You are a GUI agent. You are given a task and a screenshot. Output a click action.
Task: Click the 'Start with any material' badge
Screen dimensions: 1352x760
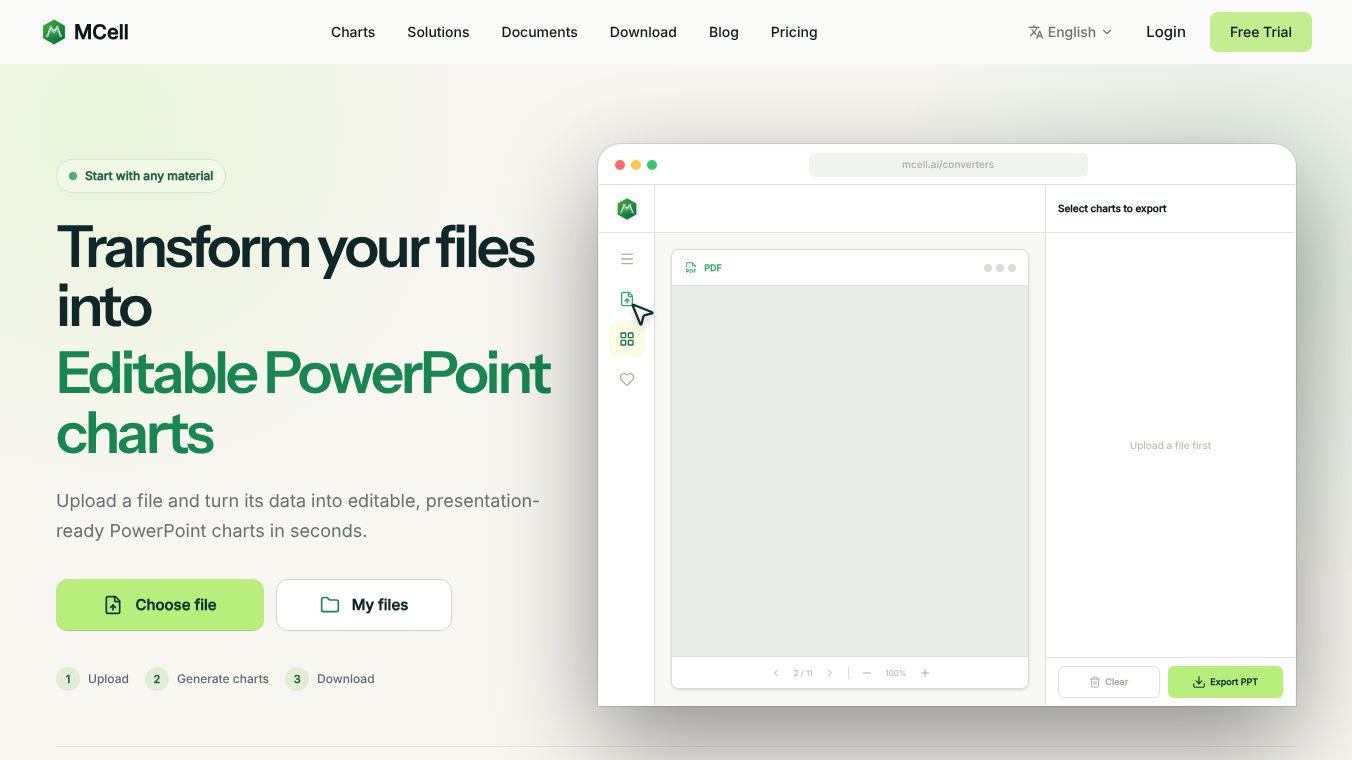click(141, 176)
